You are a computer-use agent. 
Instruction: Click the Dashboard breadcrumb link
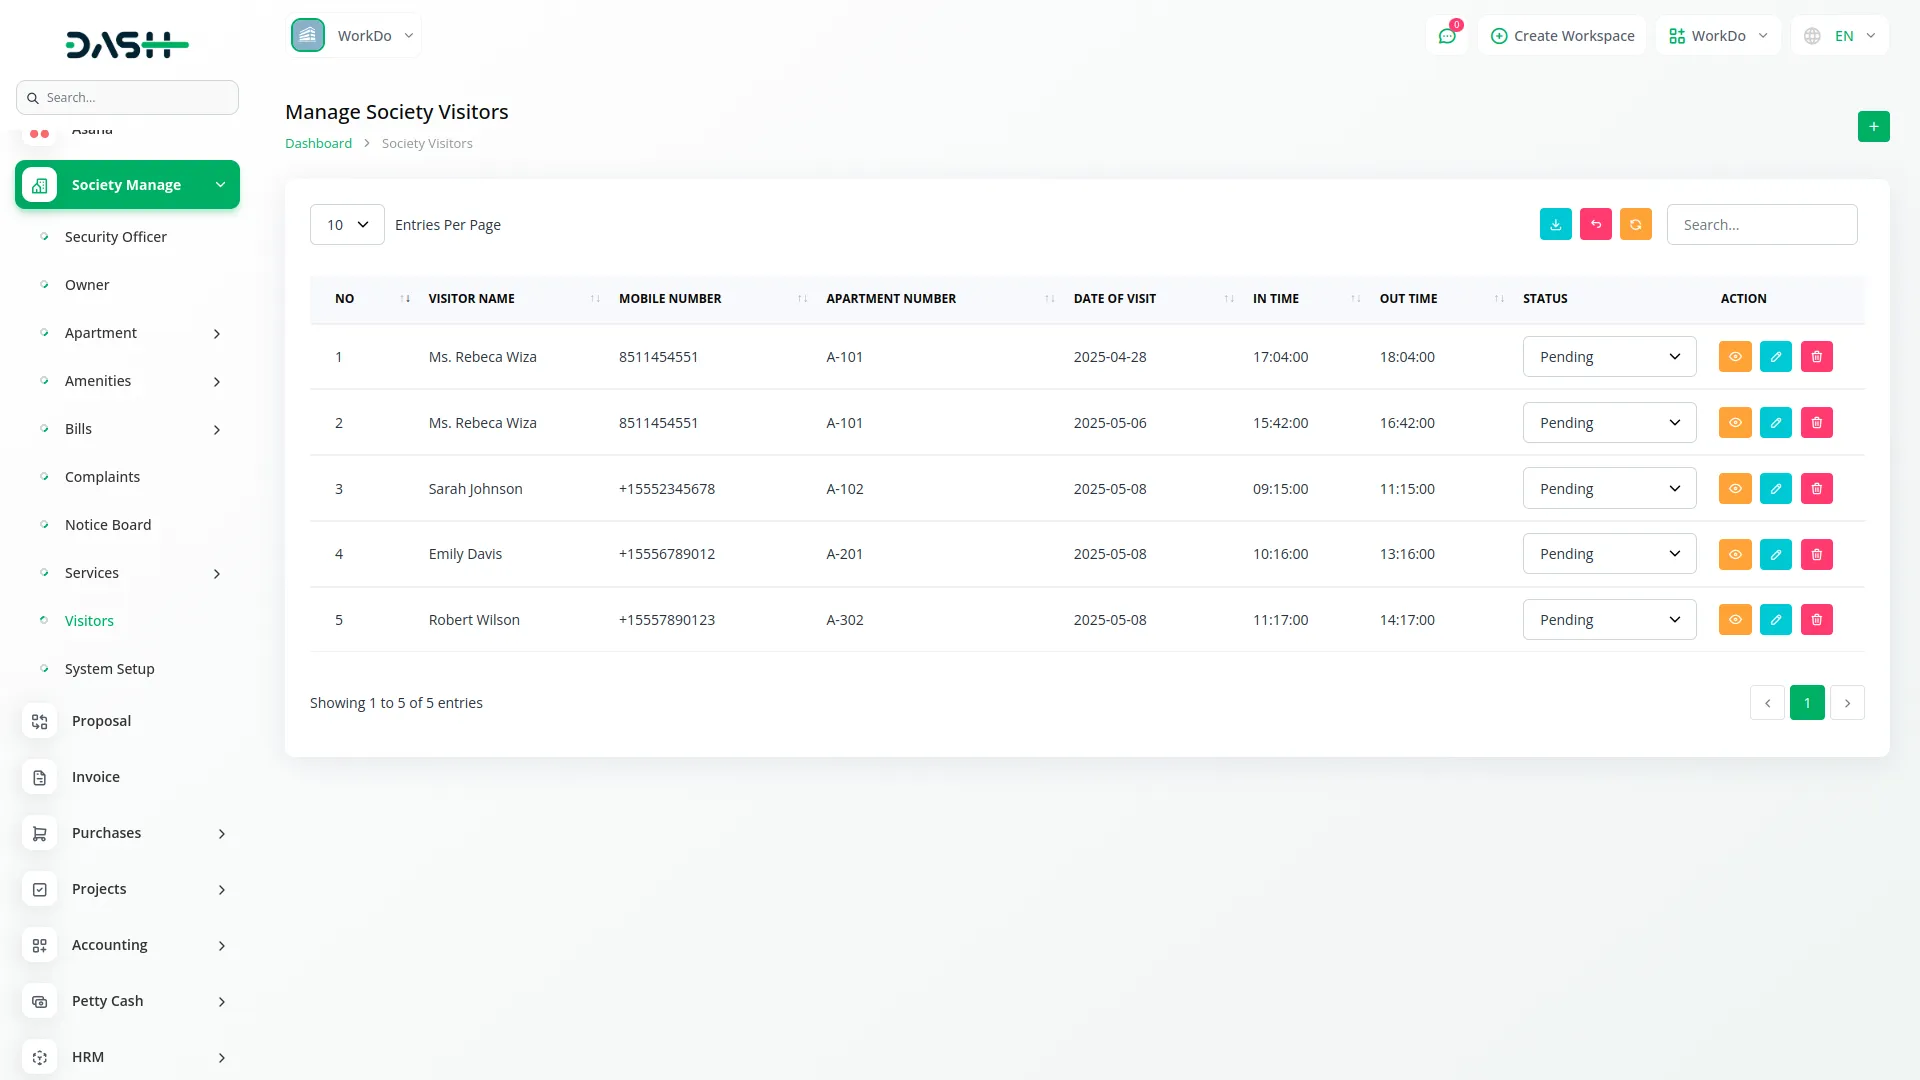pos(318,144)
